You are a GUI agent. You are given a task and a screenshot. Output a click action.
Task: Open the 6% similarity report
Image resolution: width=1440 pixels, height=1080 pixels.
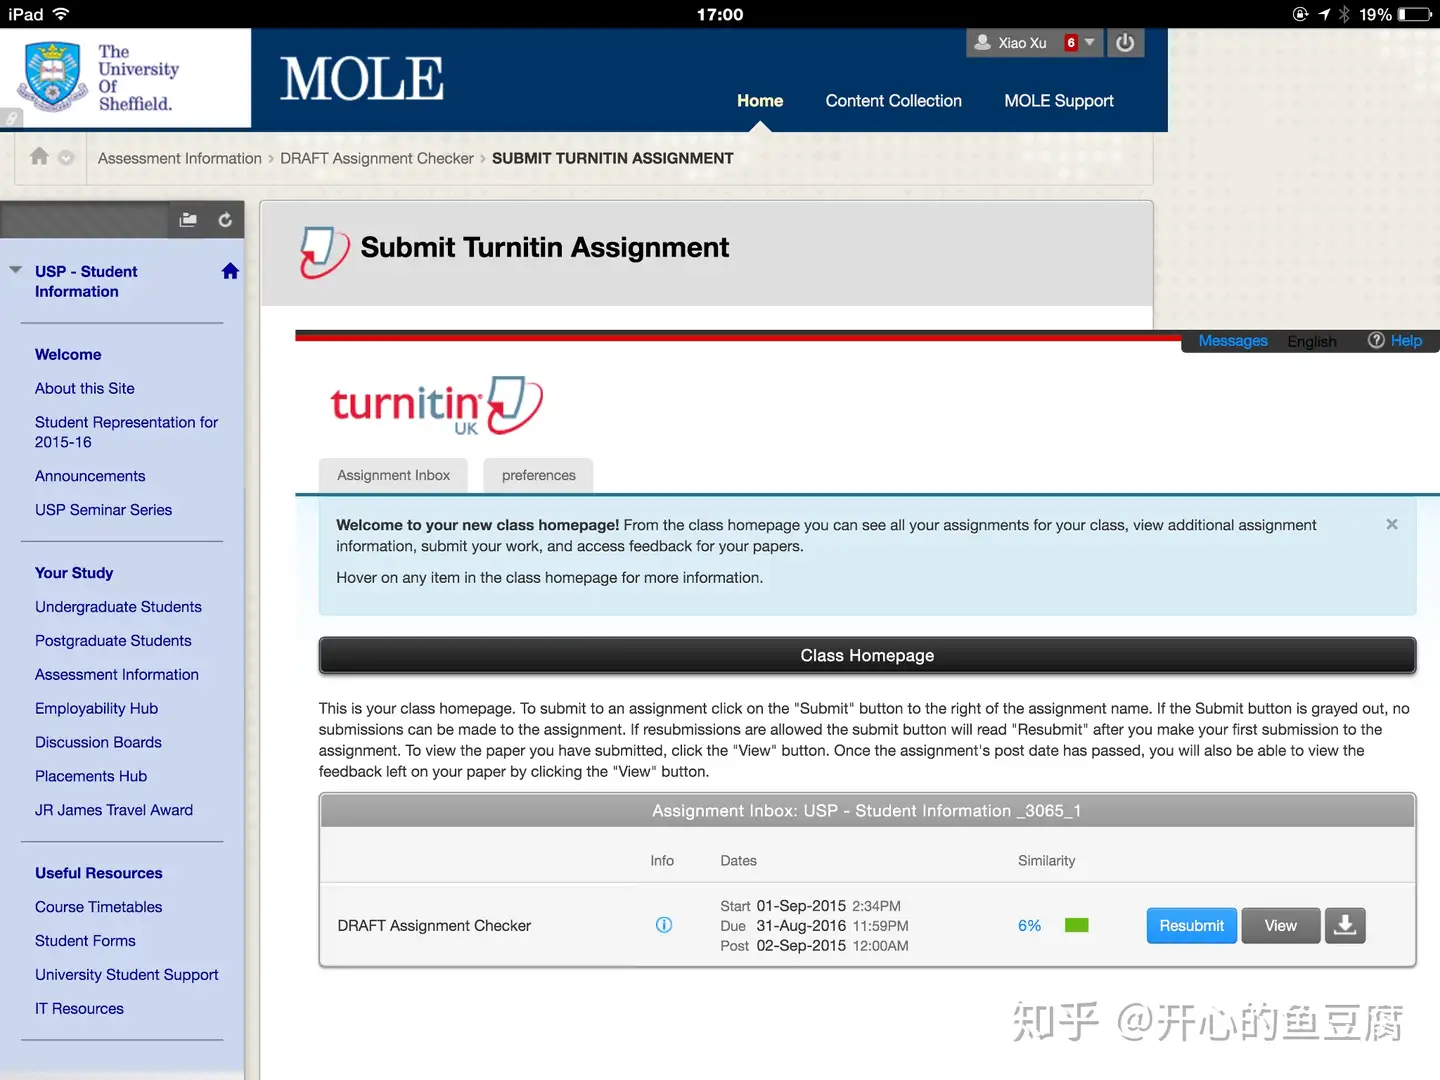pyautogui.click(x=1029, y=926)
